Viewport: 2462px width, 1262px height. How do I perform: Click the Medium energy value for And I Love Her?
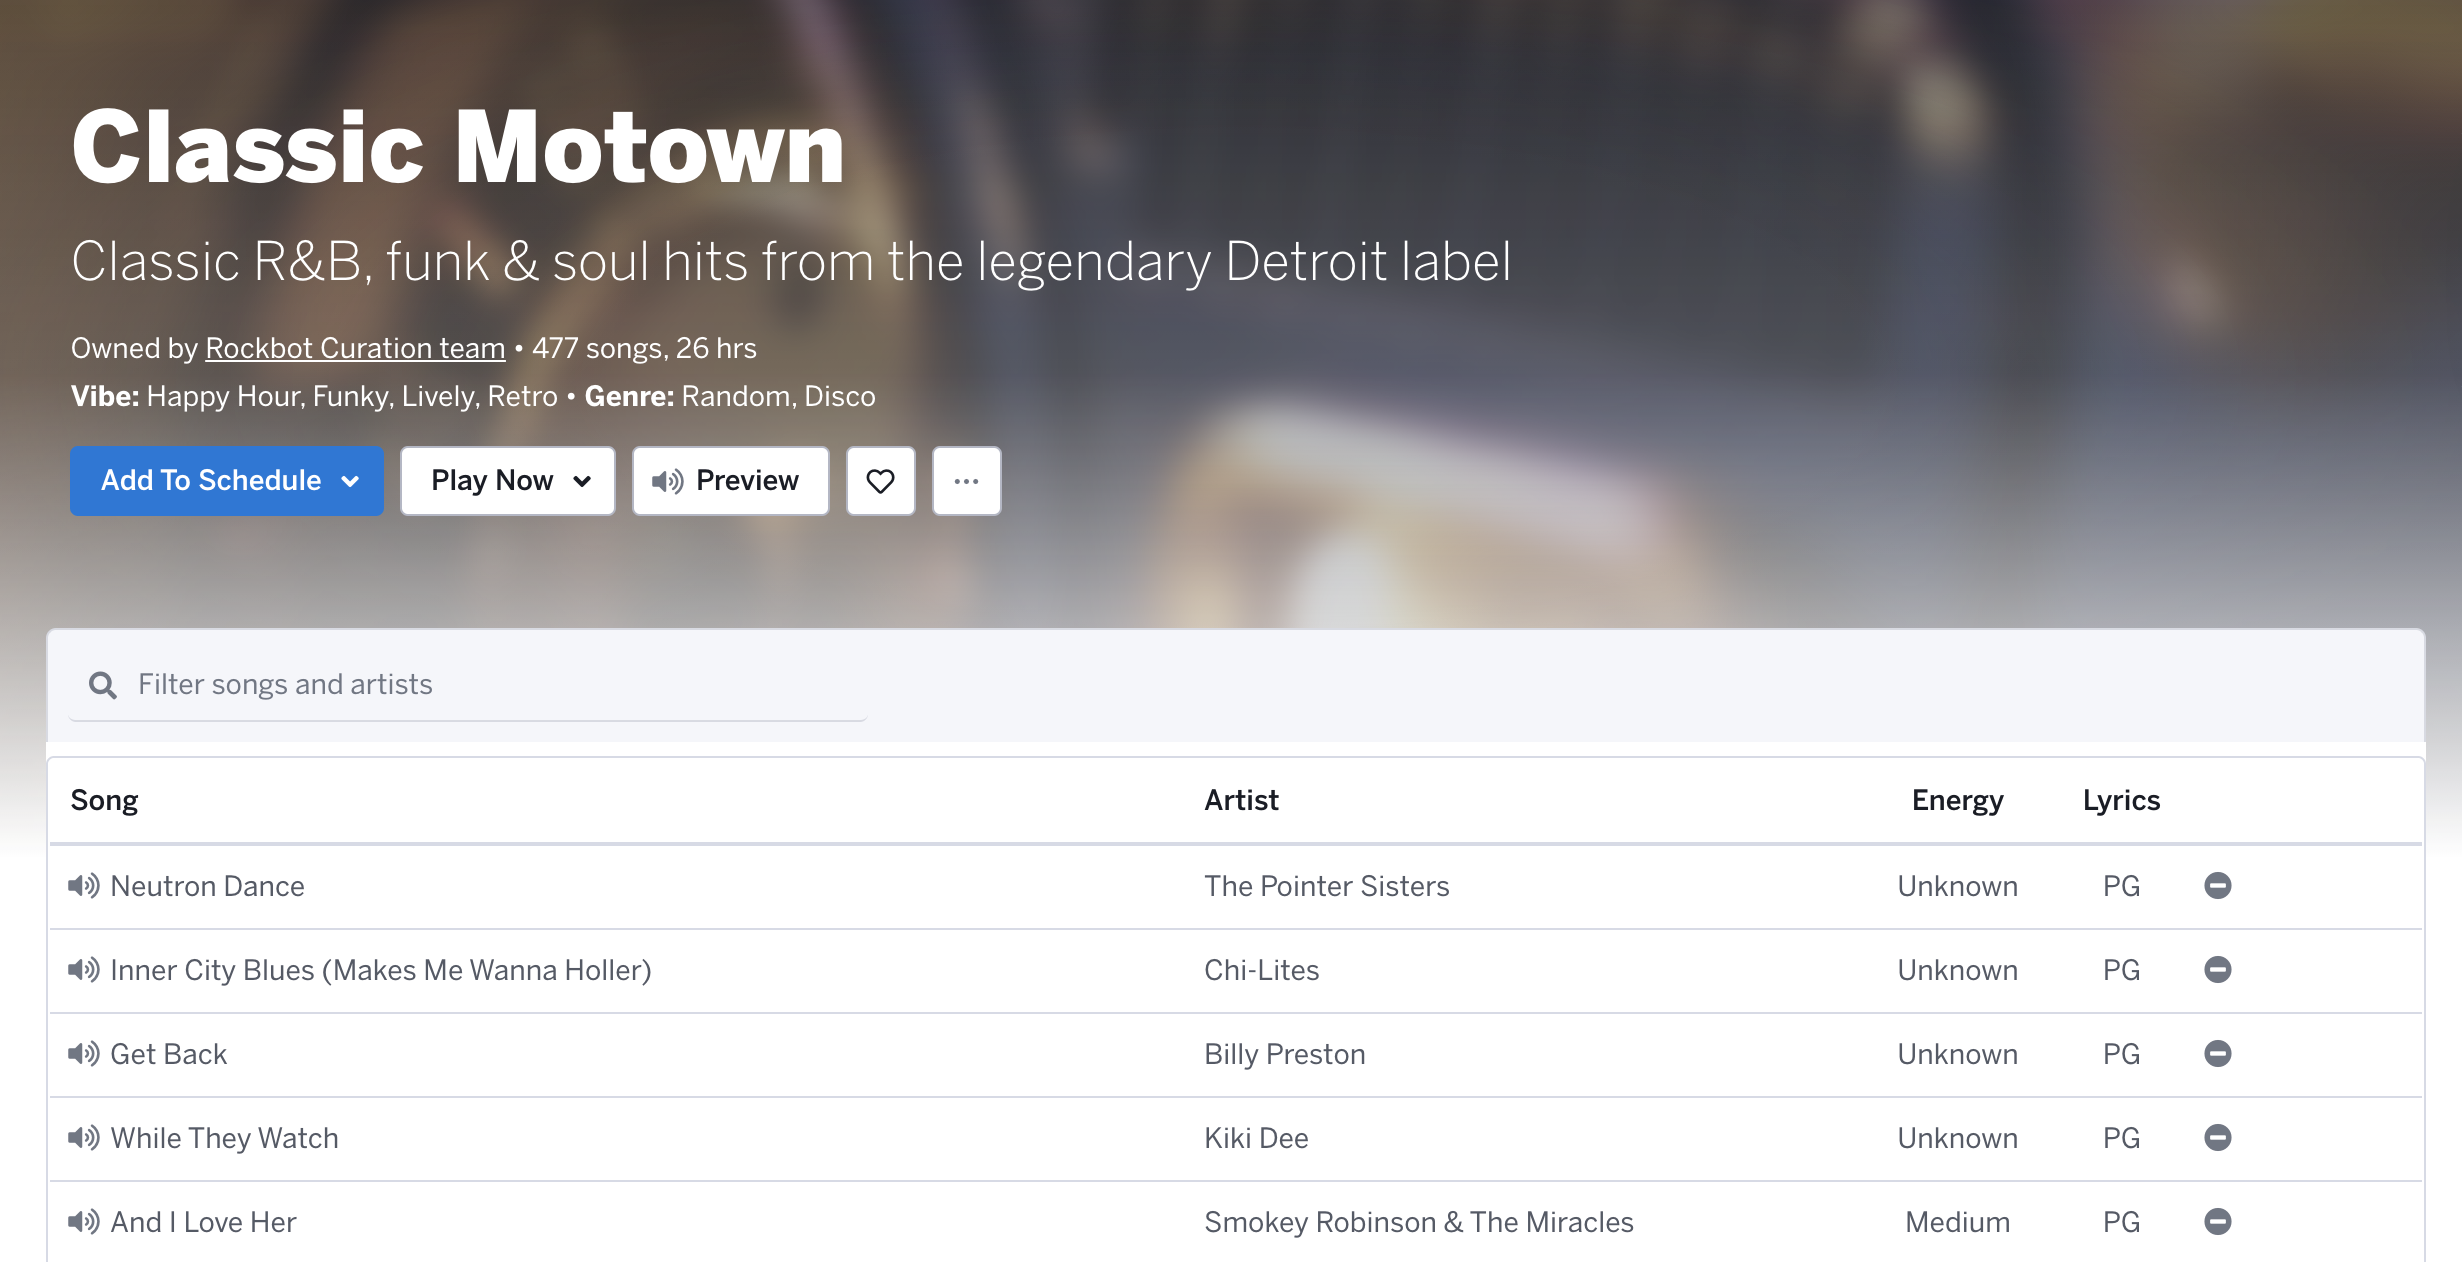pos(1958,1222)
